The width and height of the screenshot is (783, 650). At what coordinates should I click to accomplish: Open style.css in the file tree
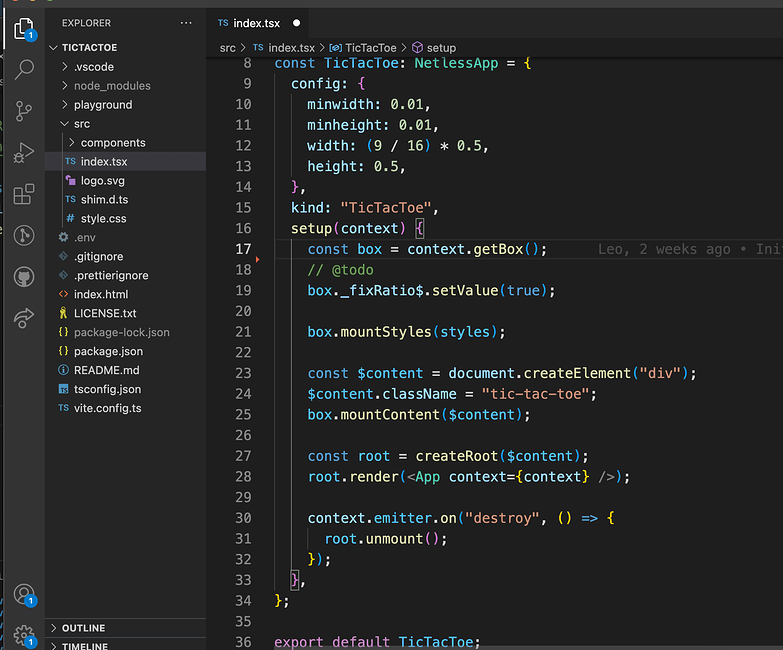[125, 218]
